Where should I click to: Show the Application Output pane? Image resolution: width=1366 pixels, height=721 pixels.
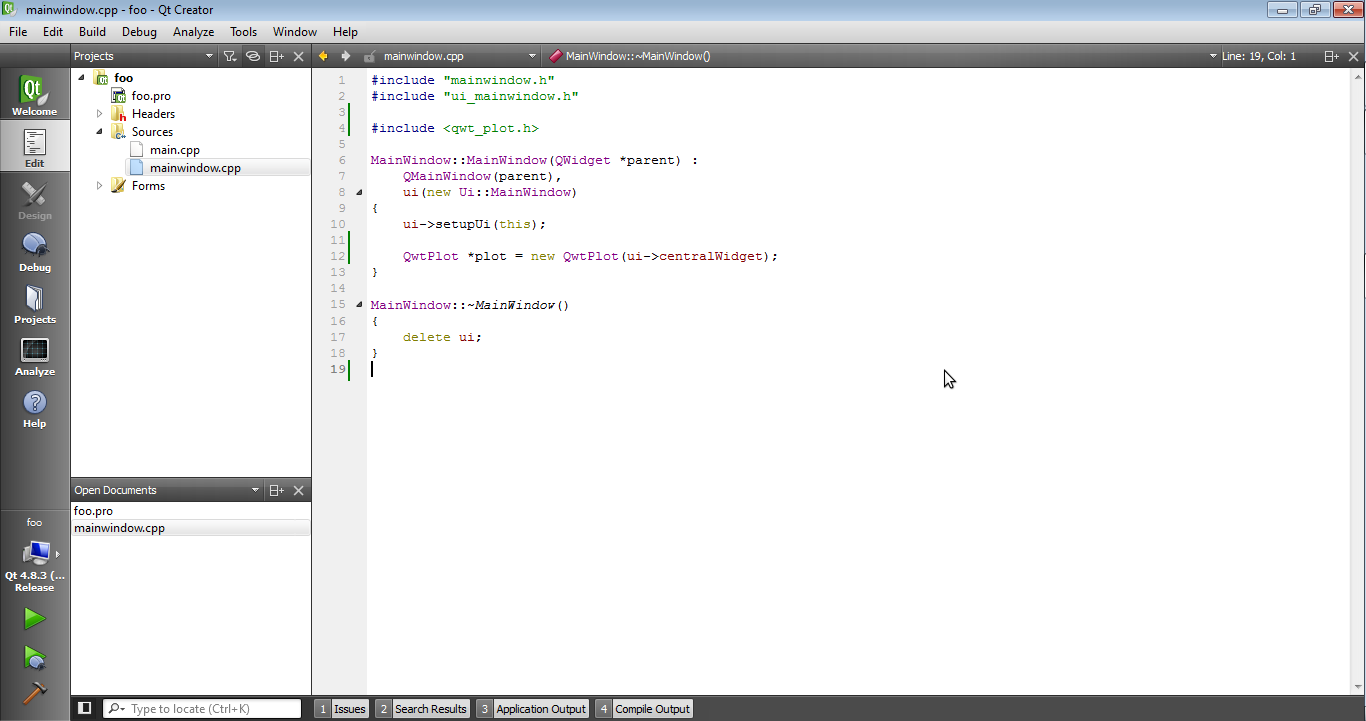click(x=532, y=709)
